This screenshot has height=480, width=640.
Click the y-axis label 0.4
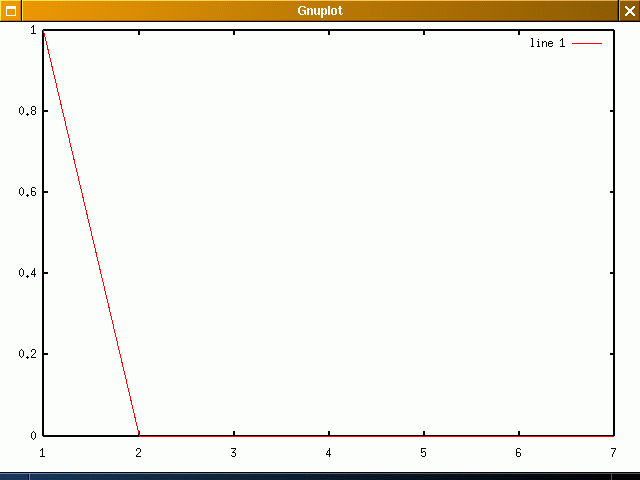(x=28, y=273)
